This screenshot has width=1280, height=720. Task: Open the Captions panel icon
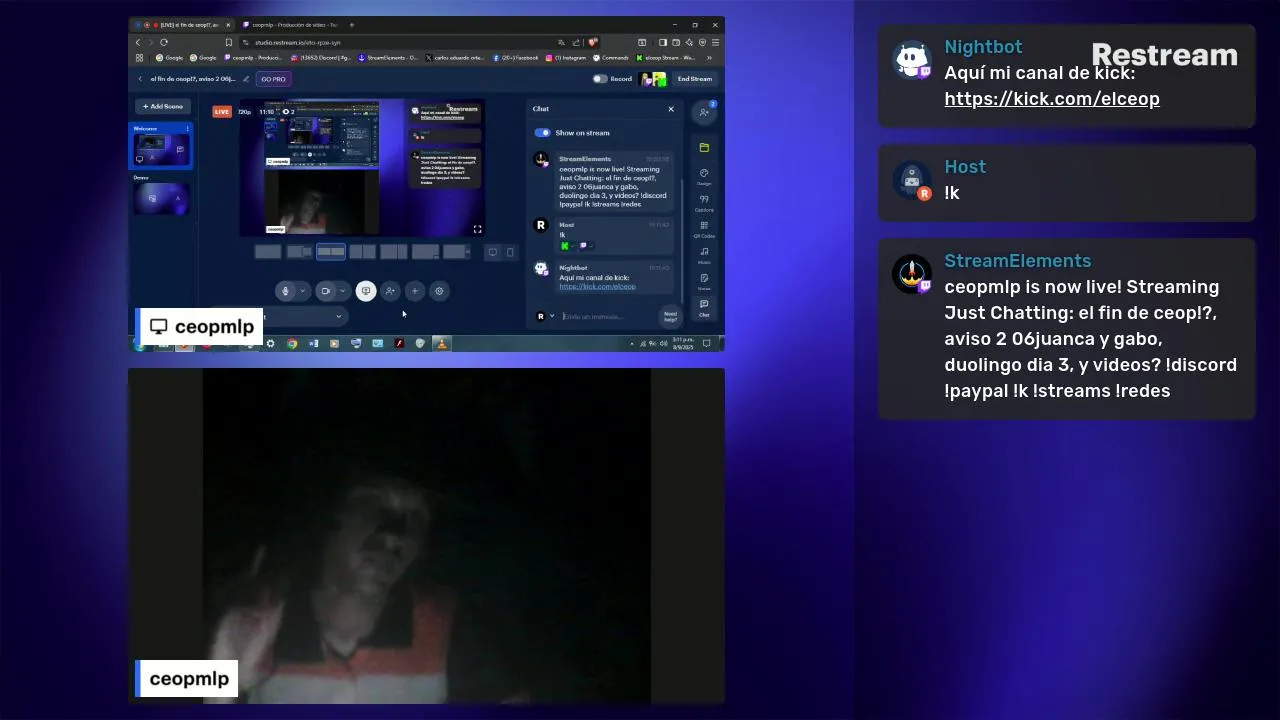(704, 203)
